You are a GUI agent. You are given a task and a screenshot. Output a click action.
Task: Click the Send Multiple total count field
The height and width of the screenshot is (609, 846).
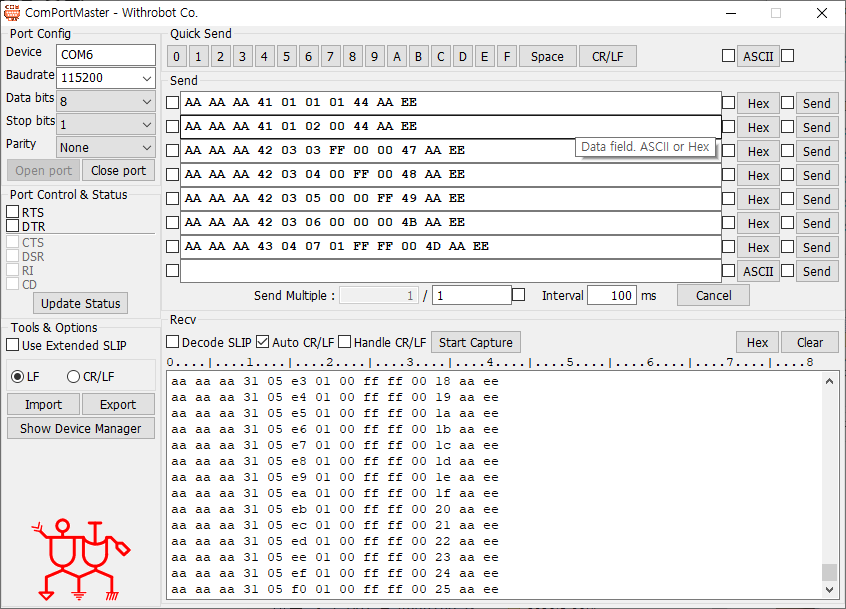pyautogui.click(x=472, y=296)
